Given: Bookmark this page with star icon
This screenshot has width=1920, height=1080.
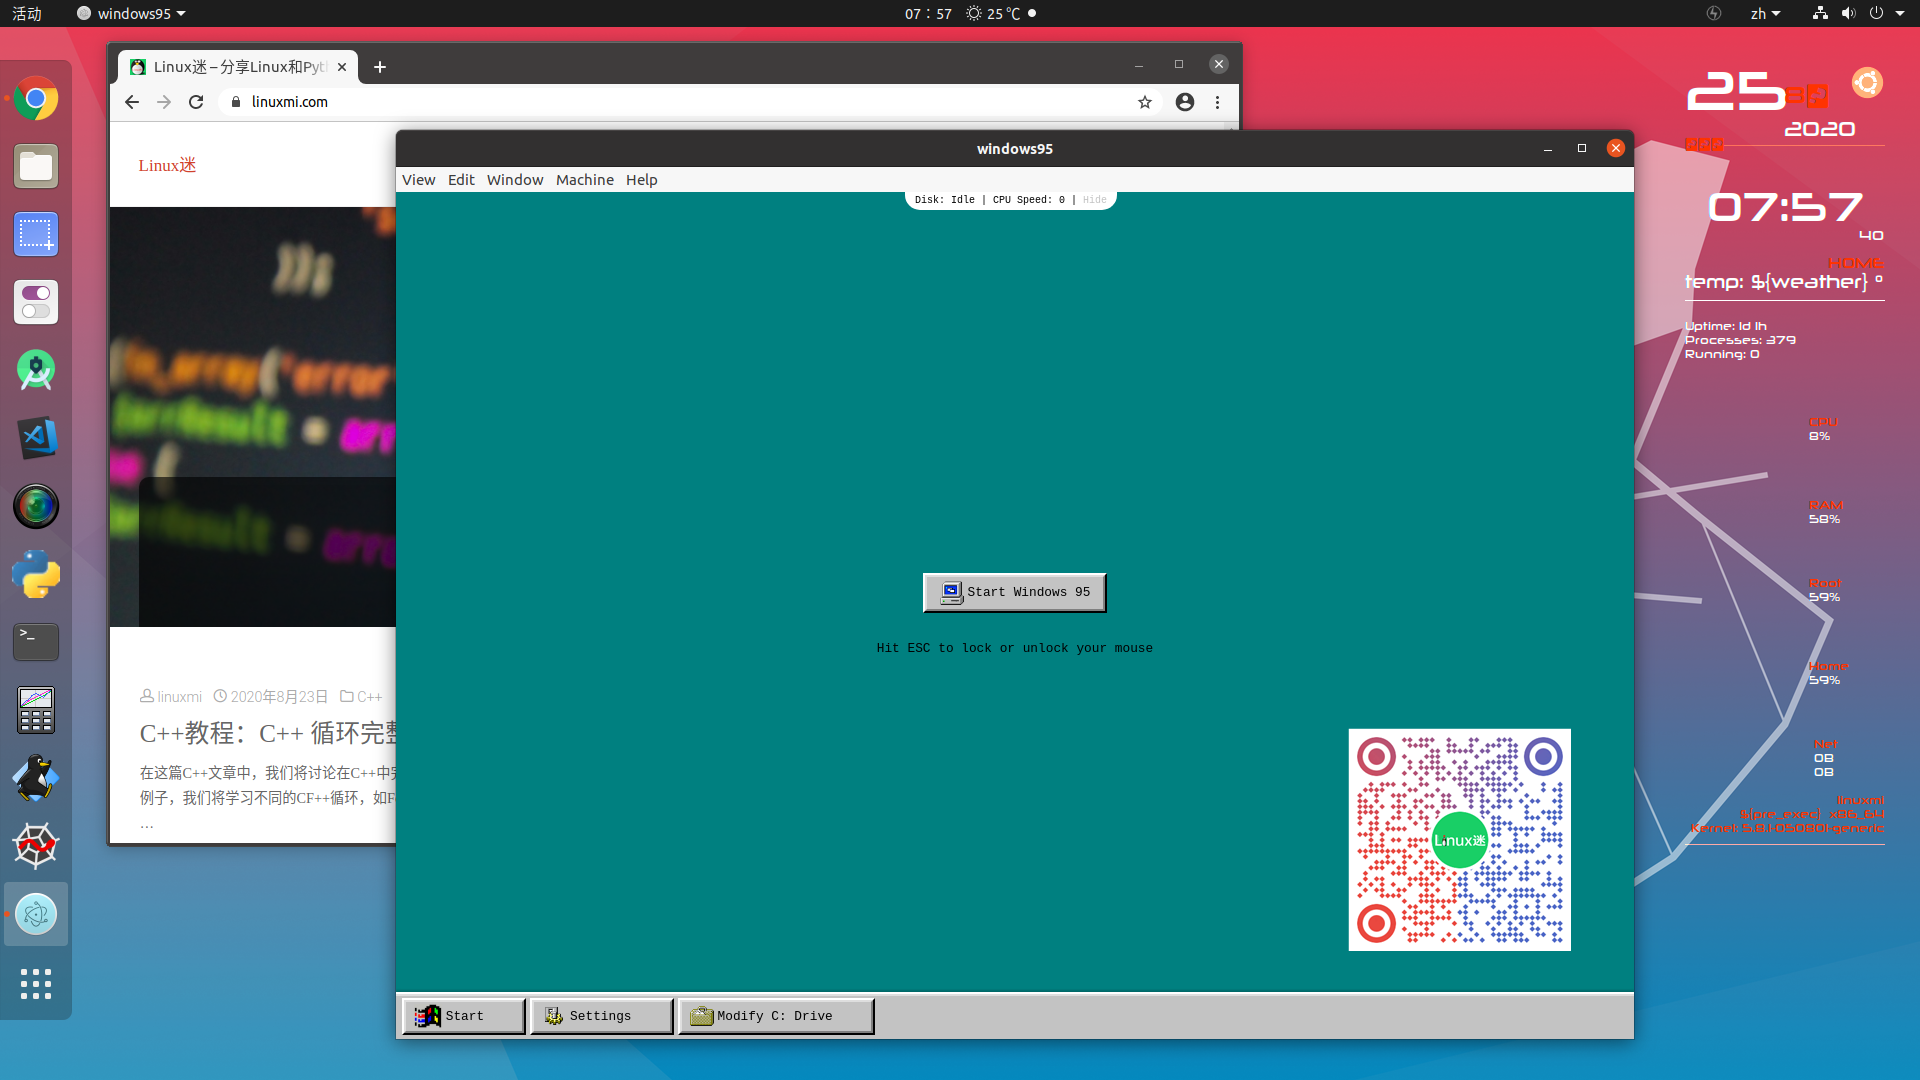Looking at the screenshot, I should [x=1145, y=102].
